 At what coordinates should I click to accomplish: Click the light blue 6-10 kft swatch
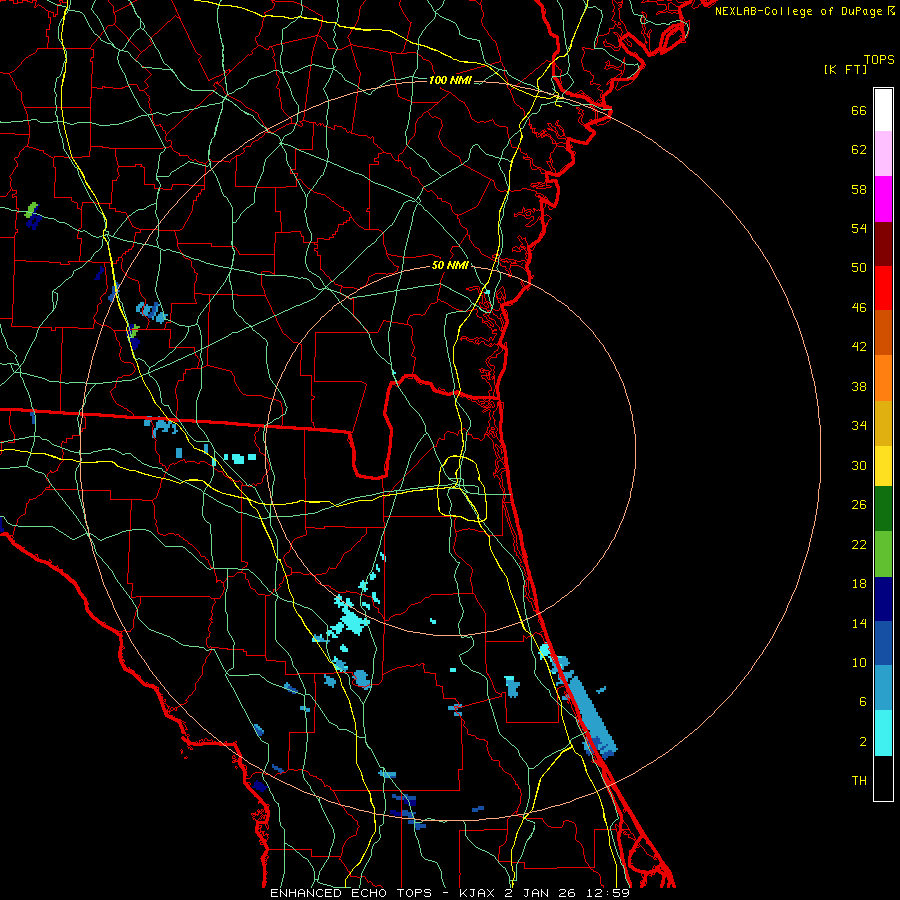tap(883, 688)
